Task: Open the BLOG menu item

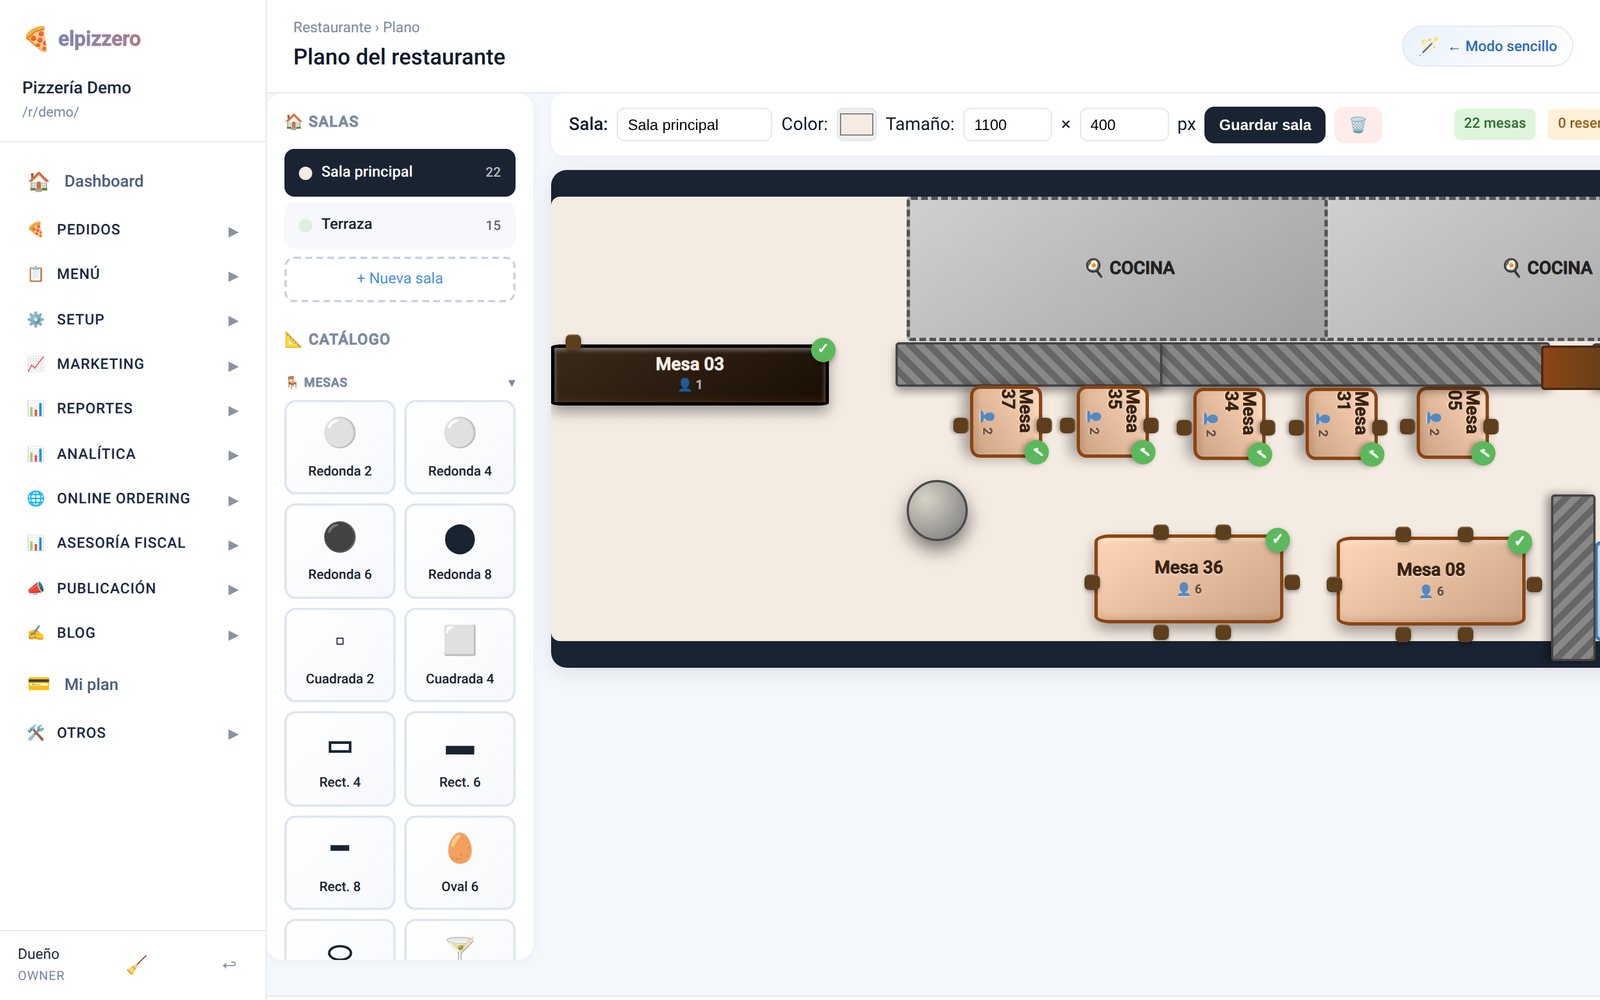Action: [x=132, y=633]
